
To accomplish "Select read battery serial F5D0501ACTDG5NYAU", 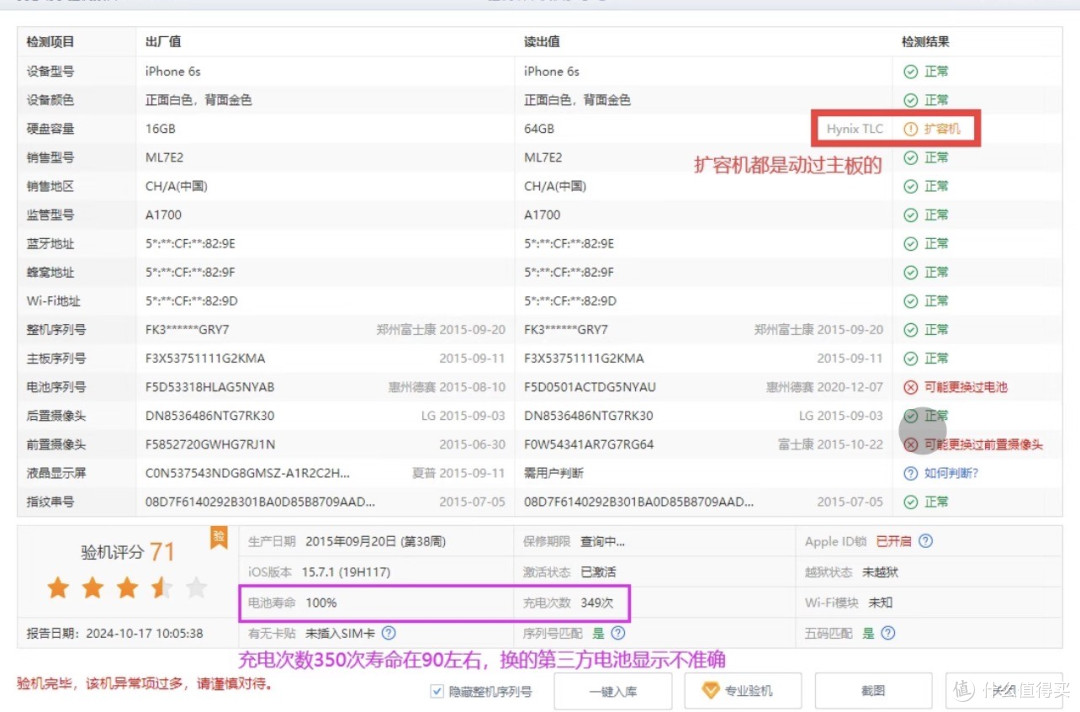I will pyautogui.click(x=590, y=388).
